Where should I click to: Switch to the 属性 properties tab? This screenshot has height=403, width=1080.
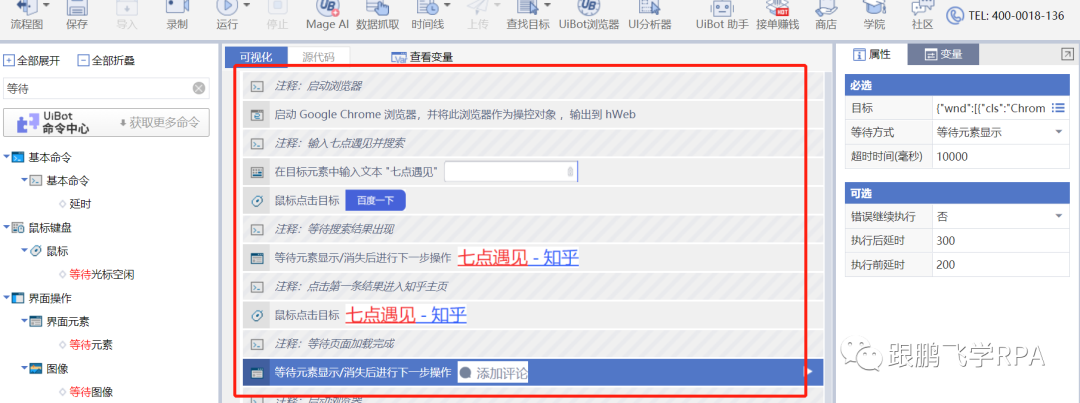(x=872, y=54)
